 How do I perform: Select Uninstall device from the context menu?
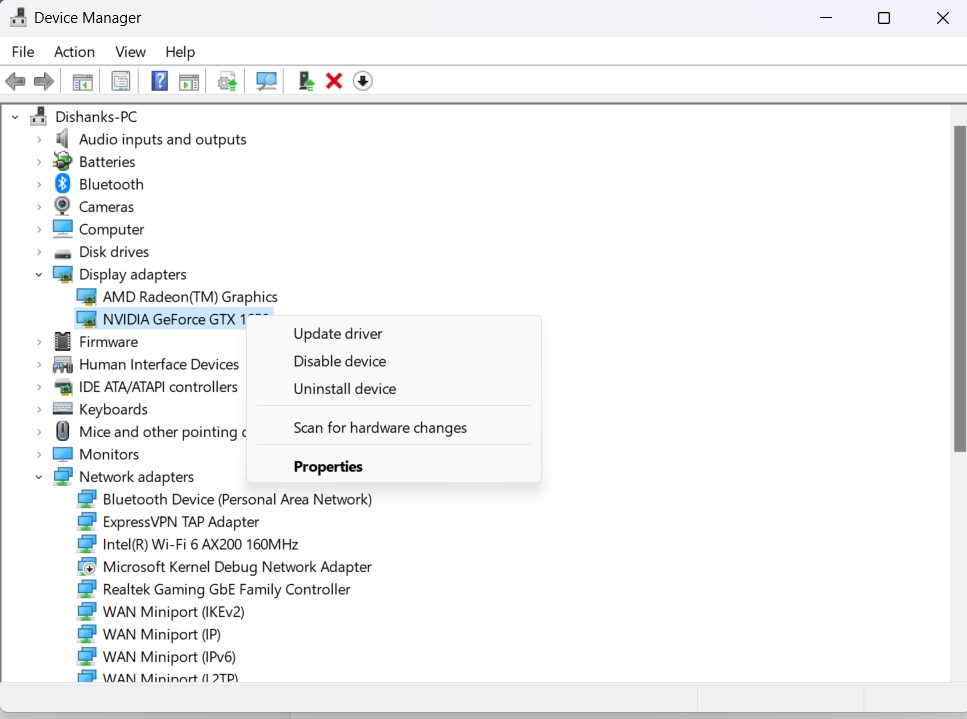click(x=345, y=389)
